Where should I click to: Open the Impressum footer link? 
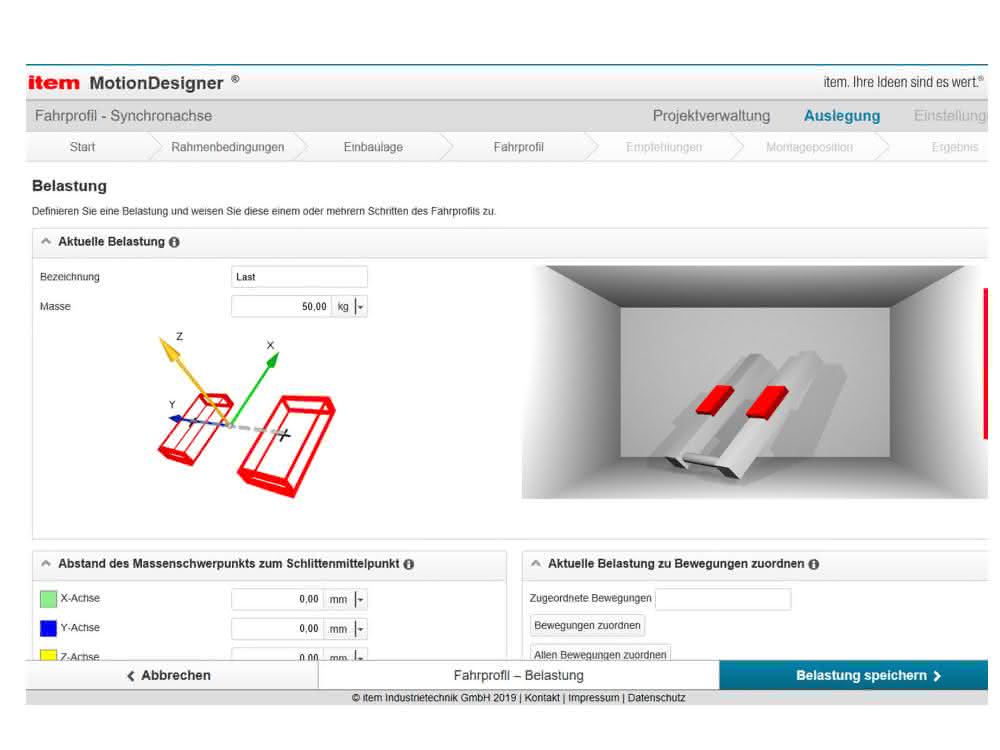click(594, 698)
